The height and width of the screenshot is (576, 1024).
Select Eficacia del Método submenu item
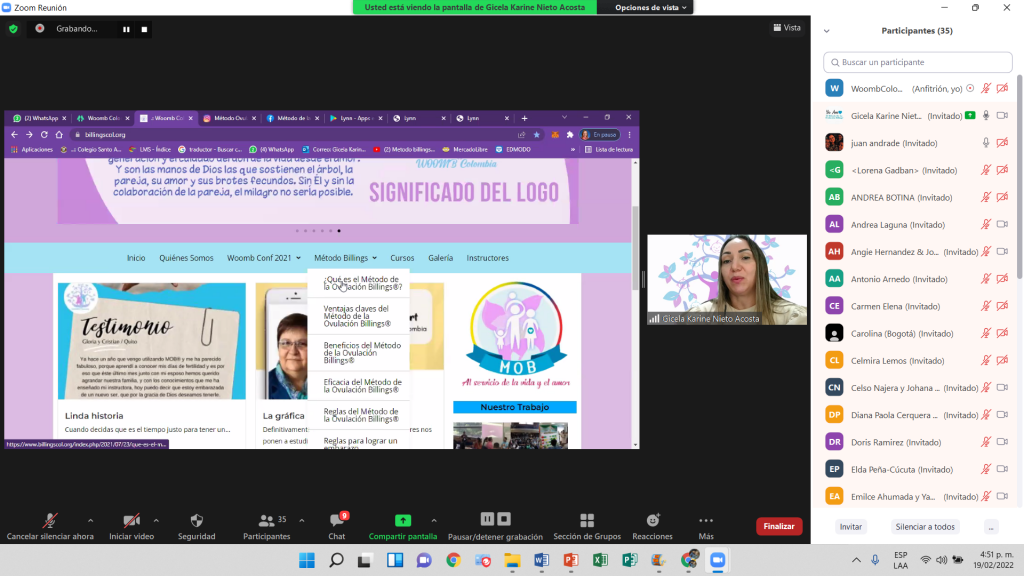tap(358, 385)
